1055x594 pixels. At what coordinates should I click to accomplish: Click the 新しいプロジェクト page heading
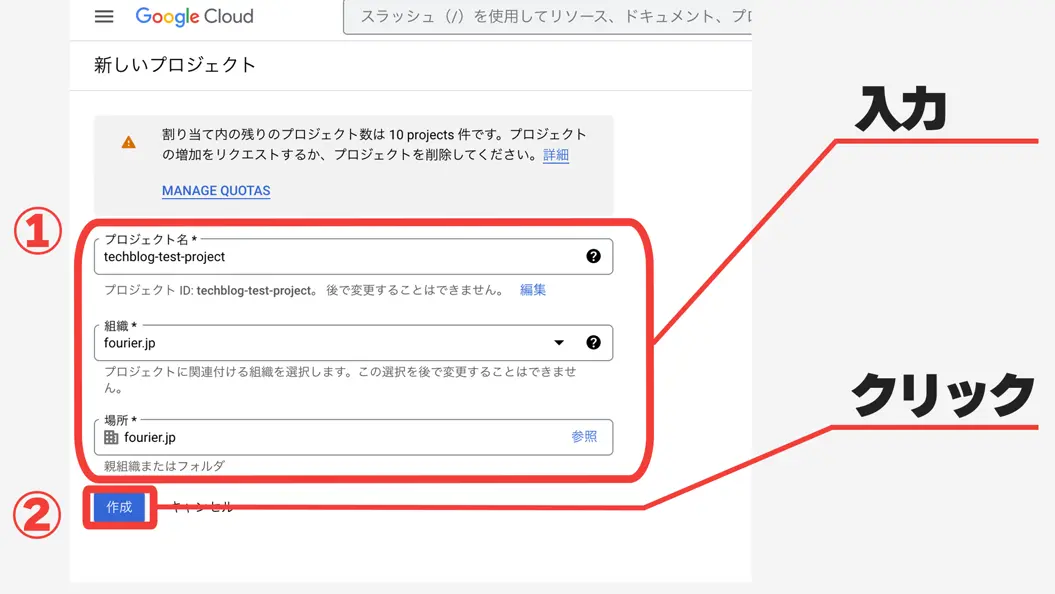(175, 65)
